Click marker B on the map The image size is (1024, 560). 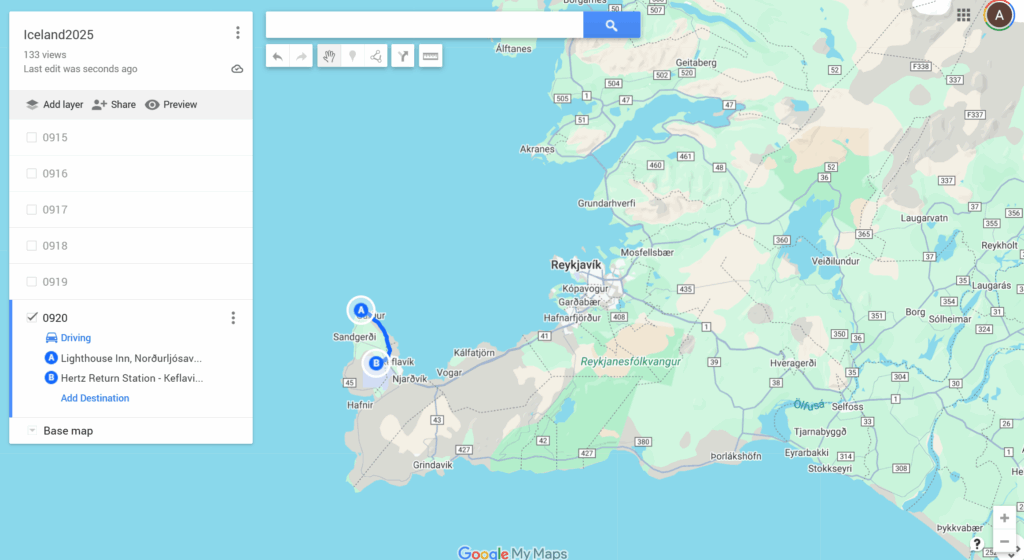pyautogui.click(x=376, y=363)
